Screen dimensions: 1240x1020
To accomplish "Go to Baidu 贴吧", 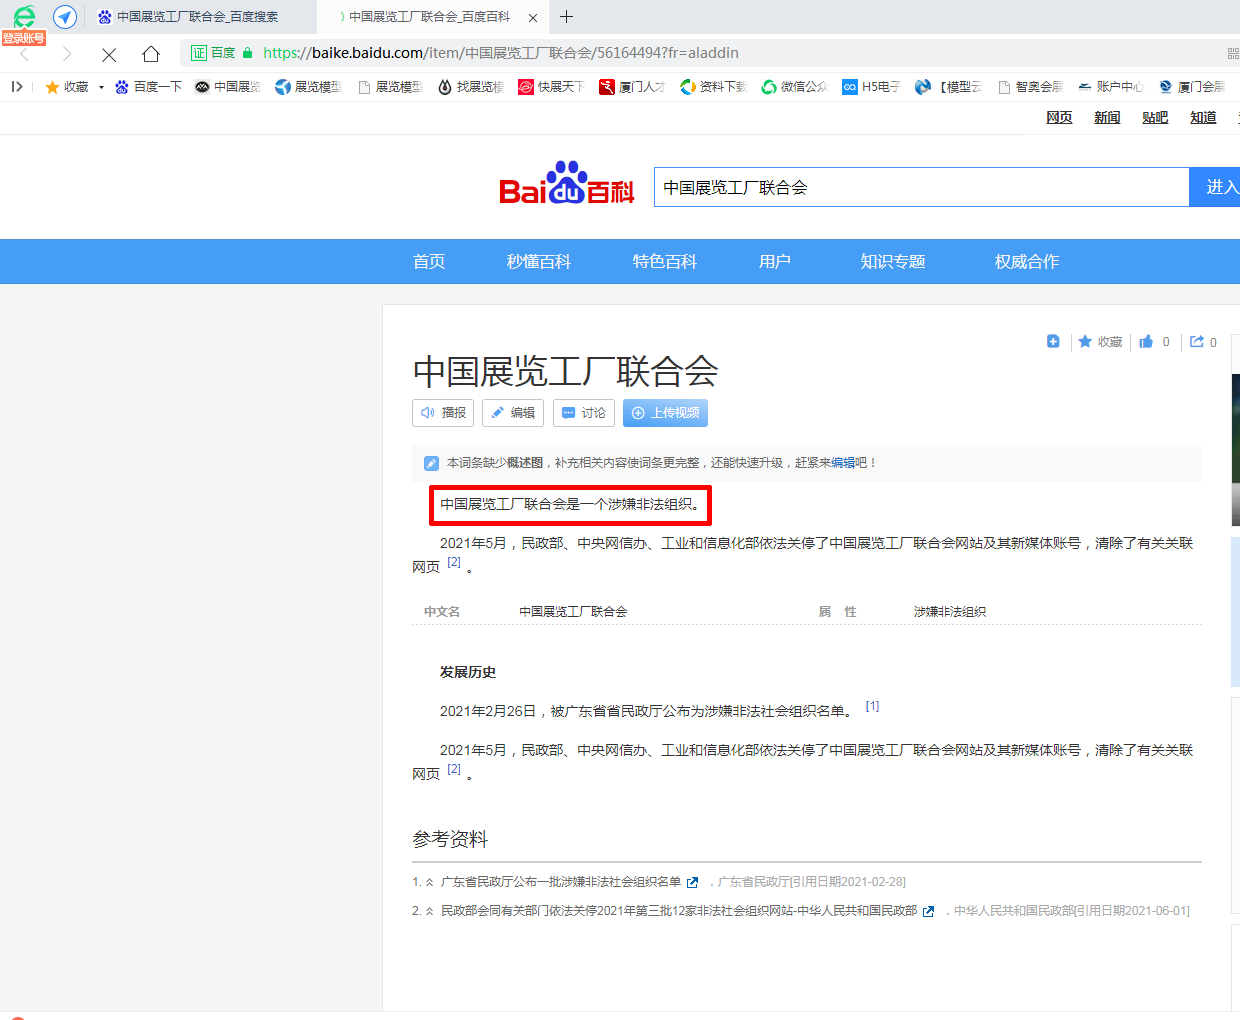I will 1155,118.
